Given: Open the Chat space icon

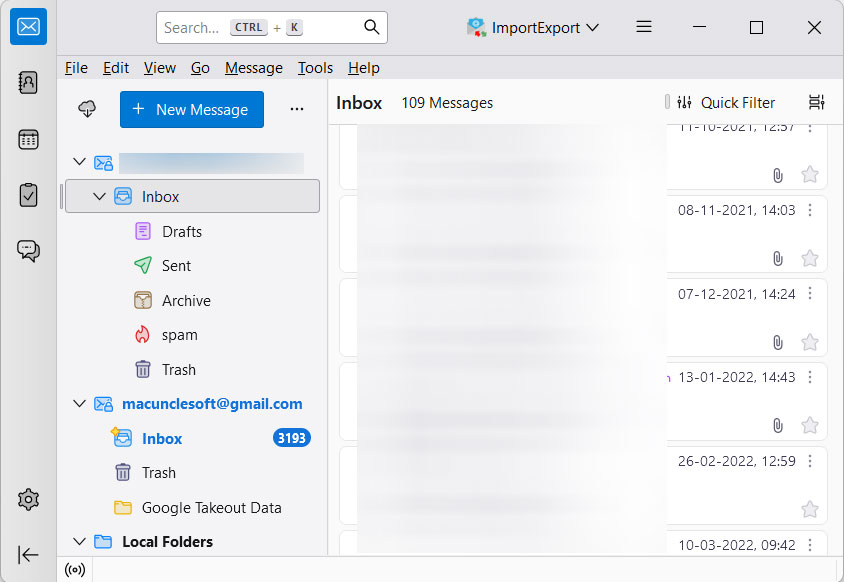Looking at the screenshot, I should 27,250.
